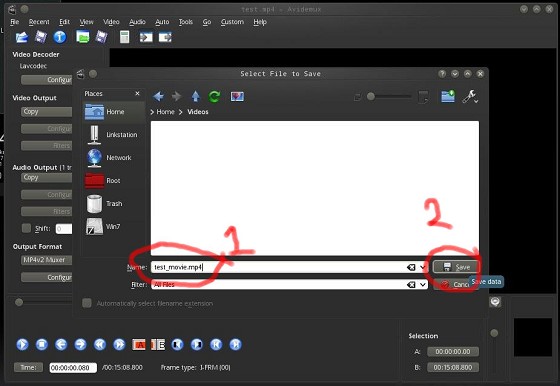
Task: Open Linkstation in Places panel
Action: click(114, 135)
